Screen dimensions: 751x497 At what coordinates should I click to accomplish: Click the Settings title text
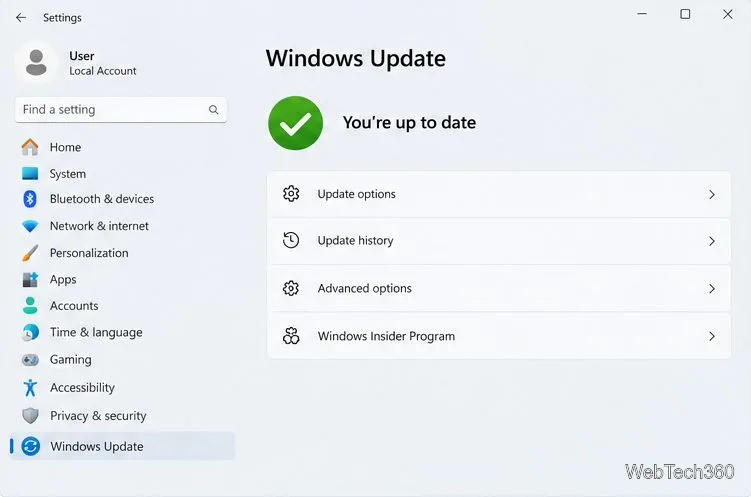pos(62,18)
